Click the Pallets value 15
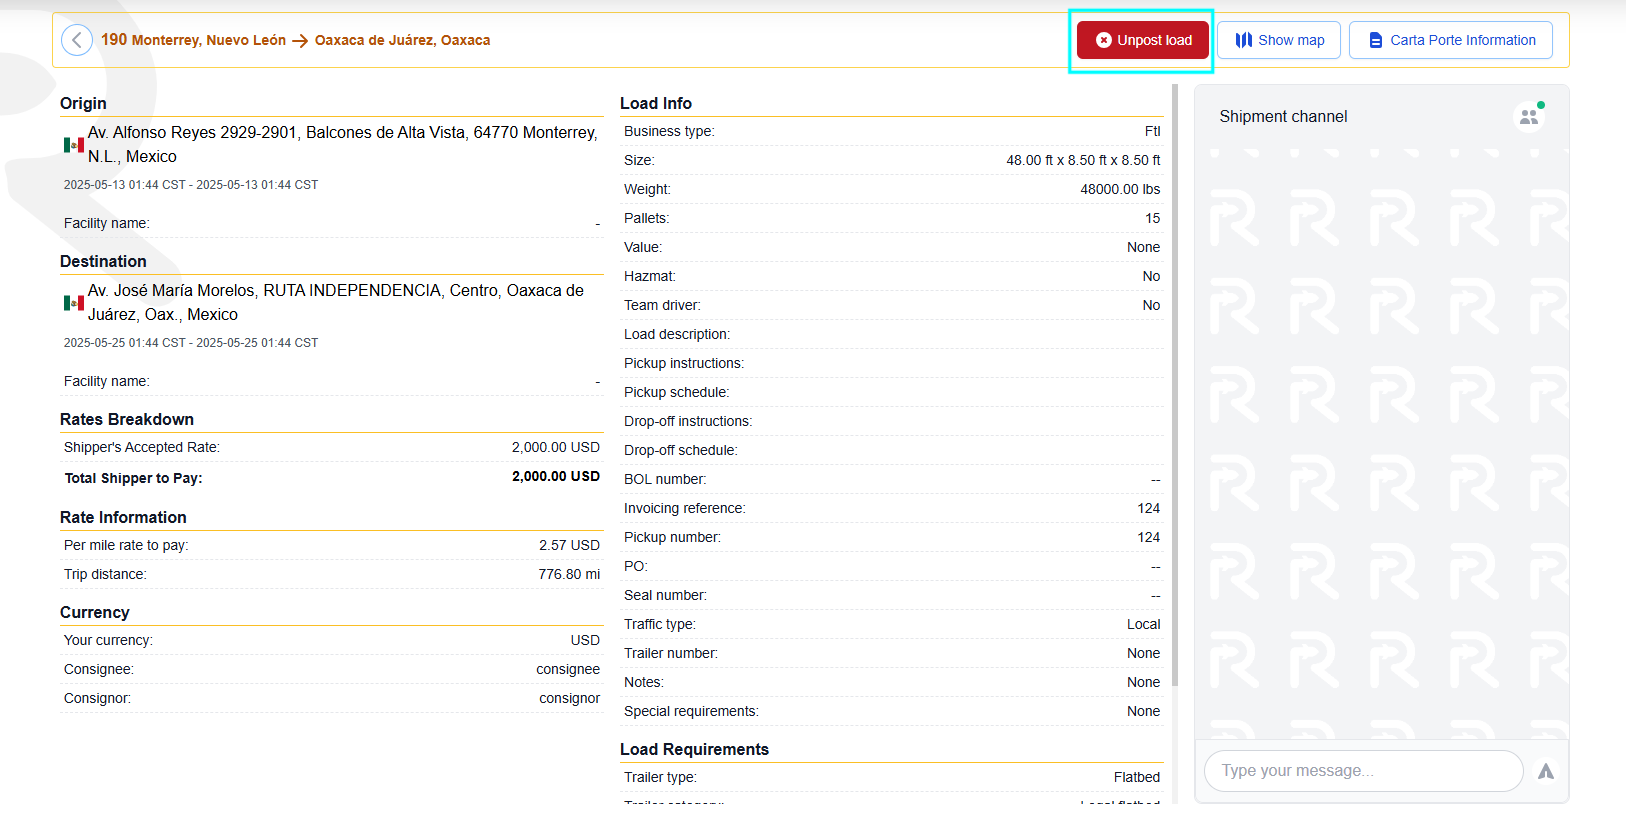This screenshot has height=821, width=1626. coord(1153,218)
